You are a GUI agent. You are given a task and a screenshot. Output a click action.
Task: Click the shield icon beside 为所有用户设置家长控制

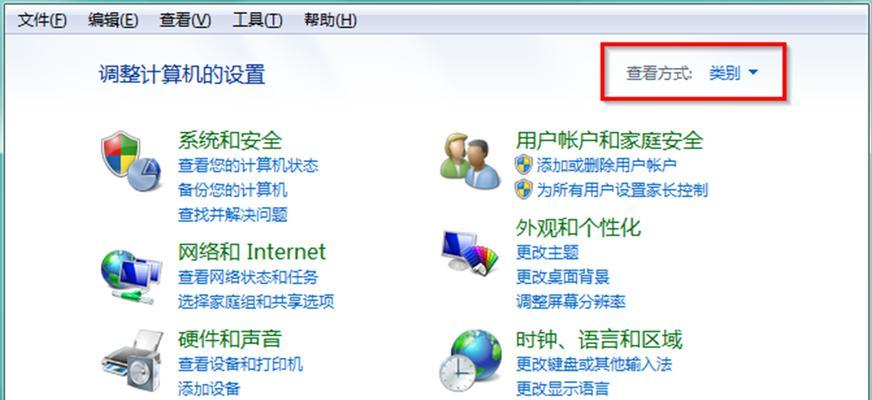(x=523, y=190)
